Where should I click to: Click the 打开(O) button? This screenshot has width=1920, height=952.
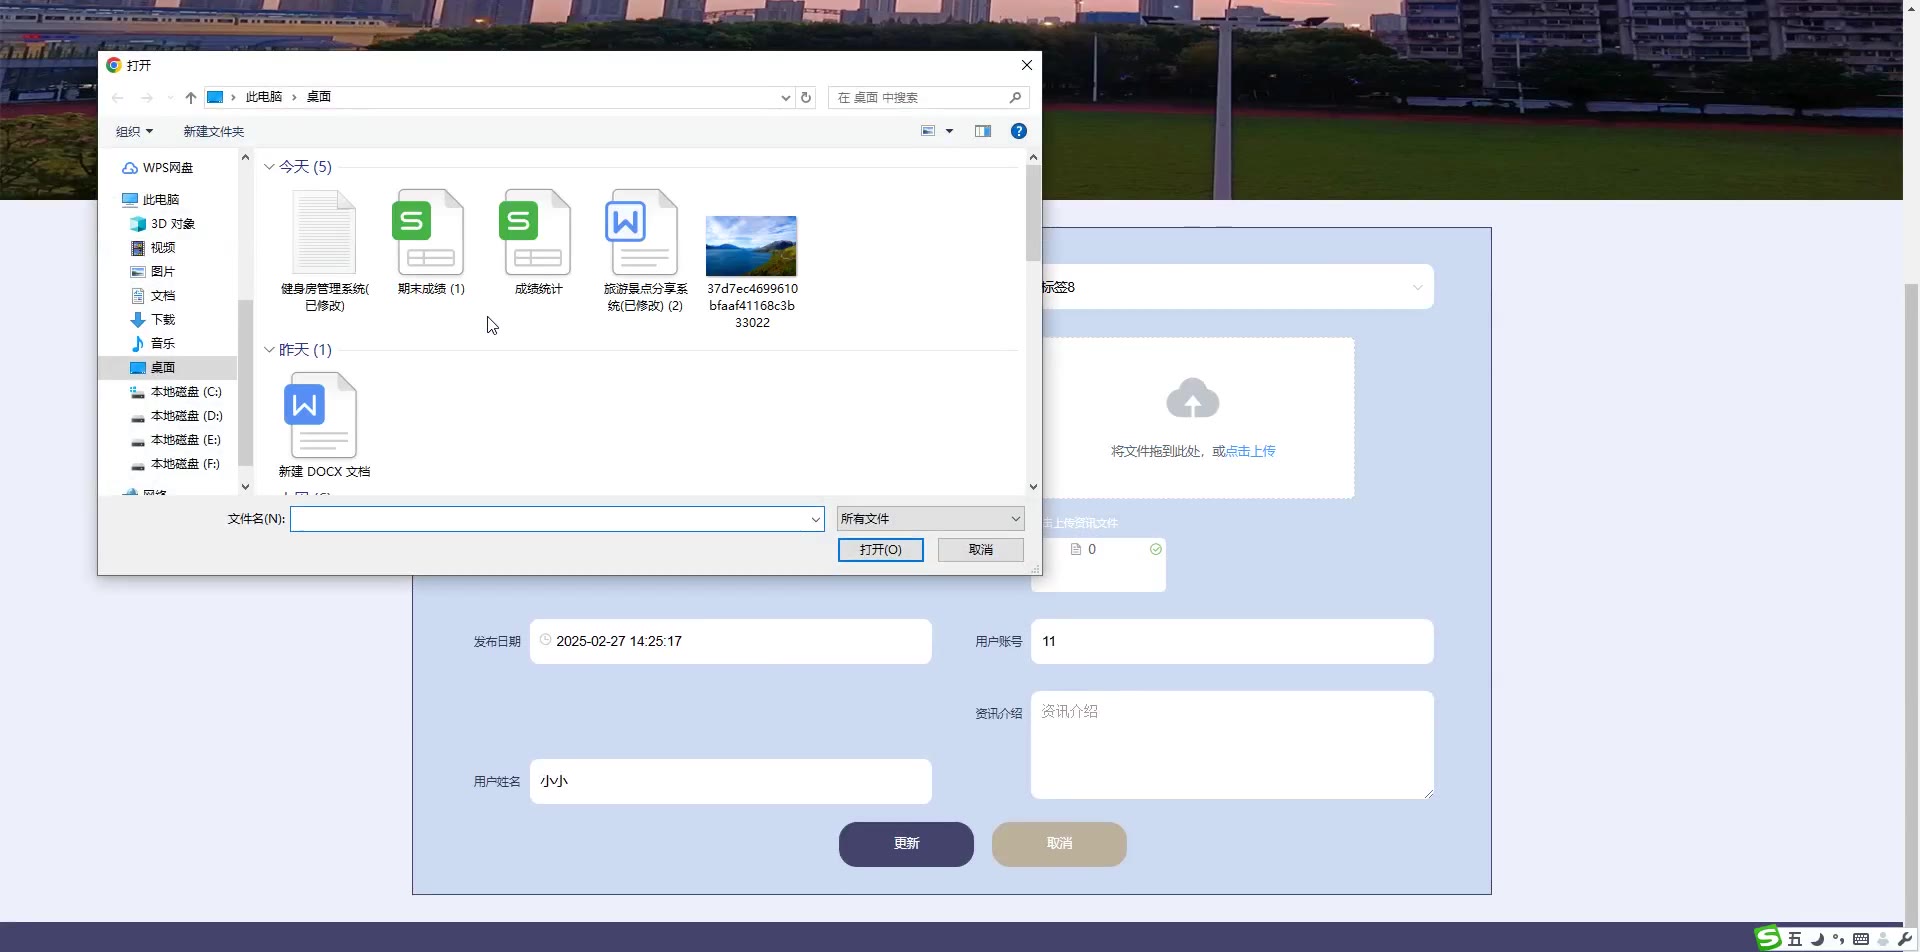coord(880,549)
